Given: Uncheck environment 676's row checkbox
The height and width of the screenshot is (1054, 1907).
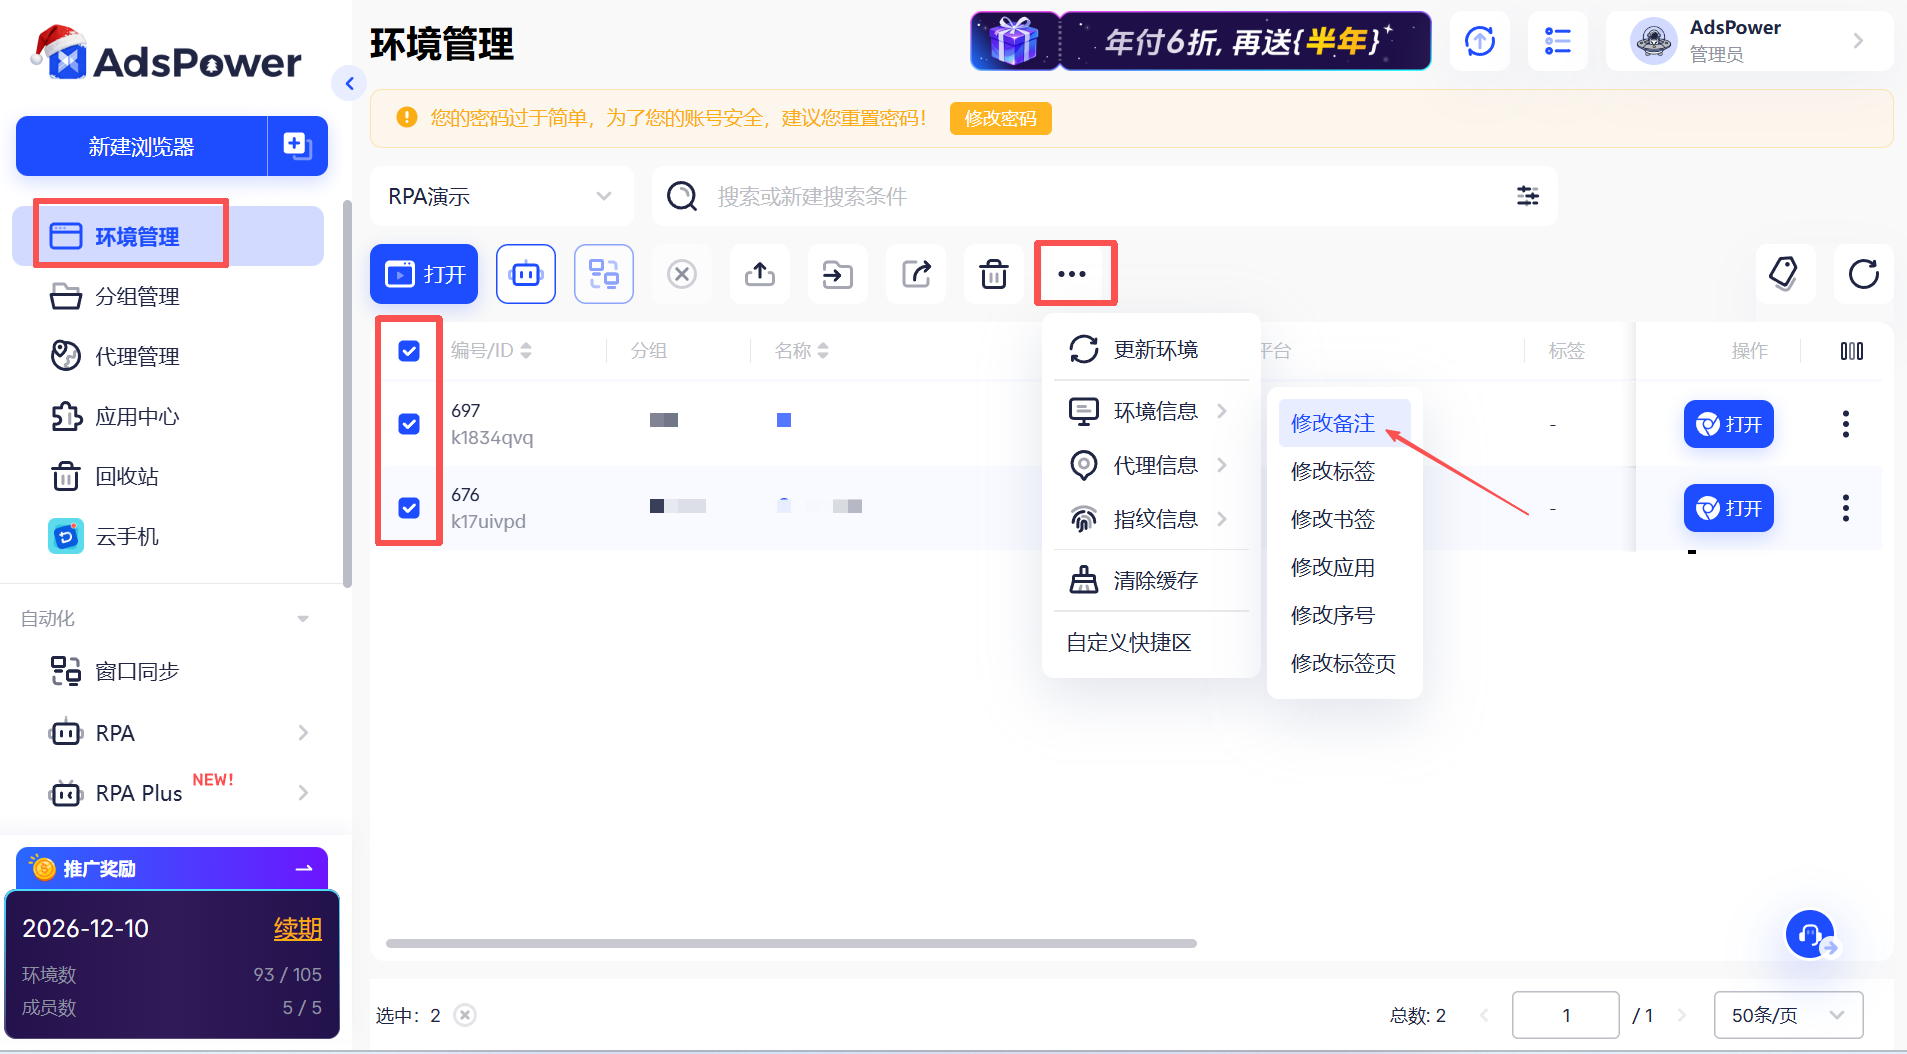Looking at the screenshot, I should [408, 507].
